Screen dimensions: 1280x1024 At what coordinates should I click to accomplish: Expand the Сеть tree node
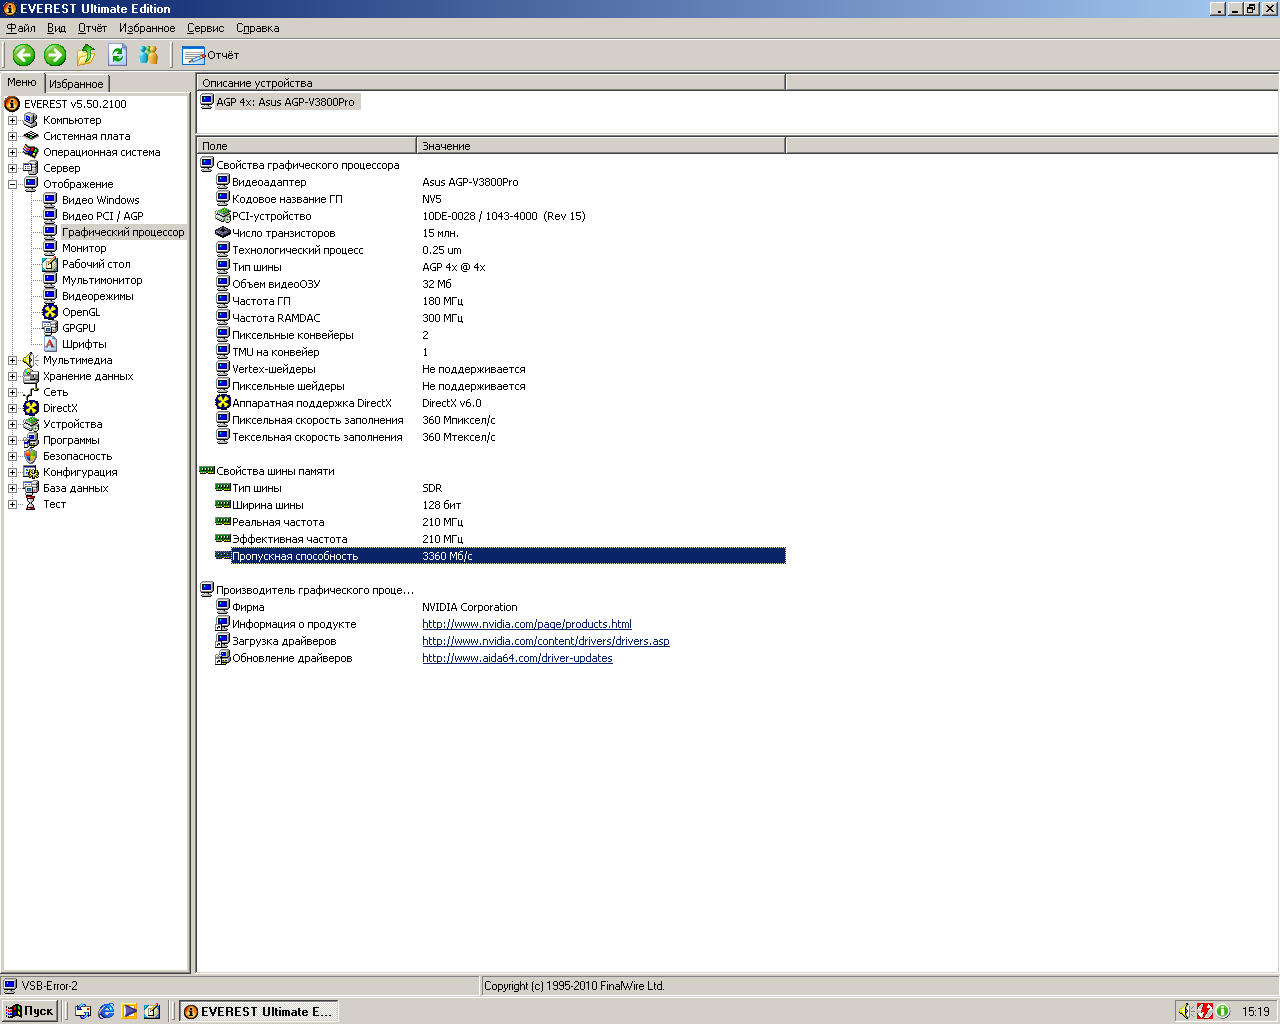click(12, 392)
